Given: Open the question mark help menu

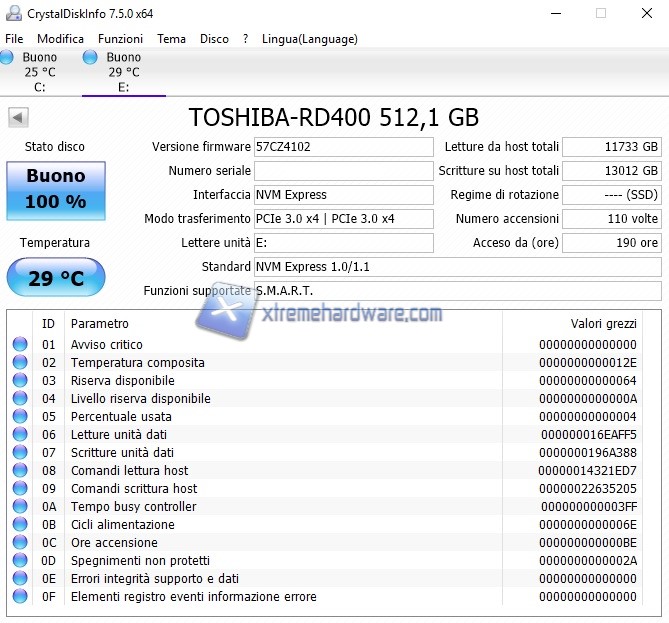Looking at the screenshot, I should tap(245, 39).
